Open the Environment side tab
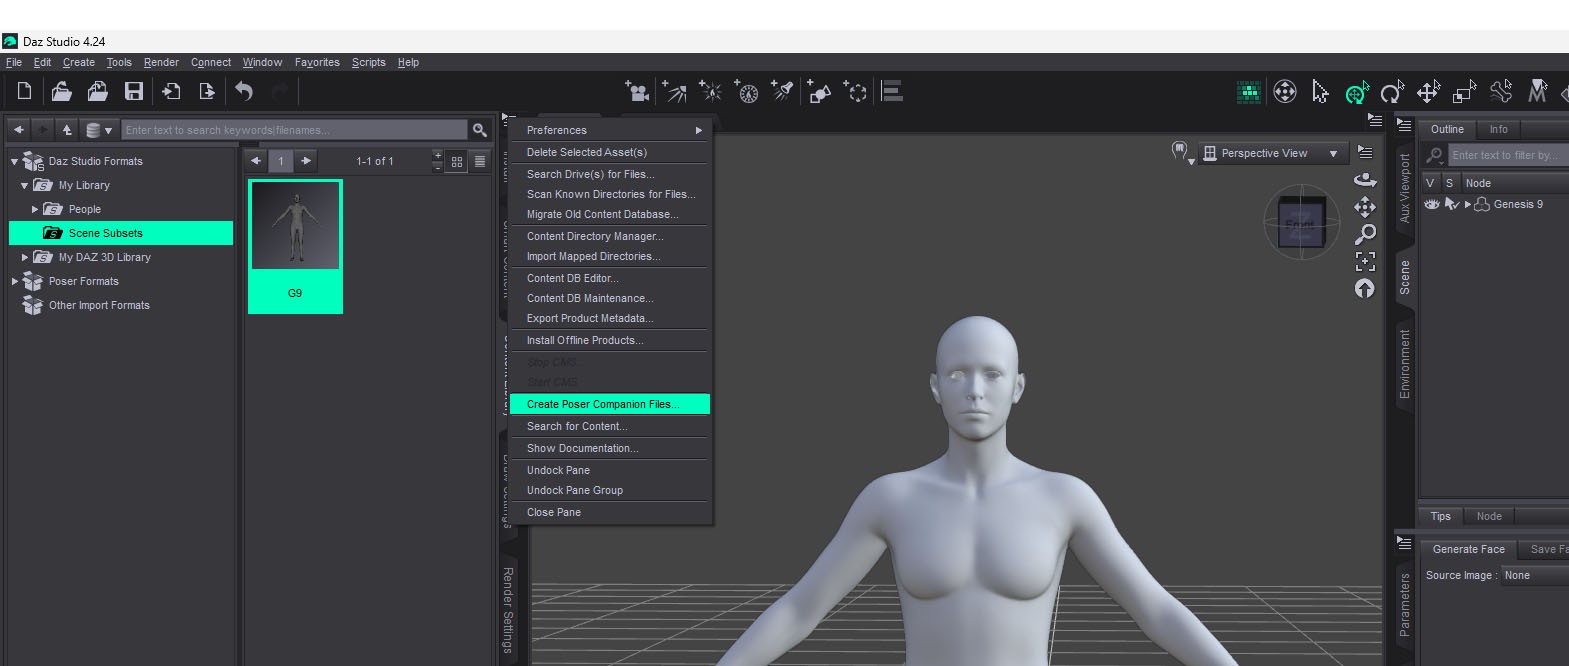 point(1404,364)
